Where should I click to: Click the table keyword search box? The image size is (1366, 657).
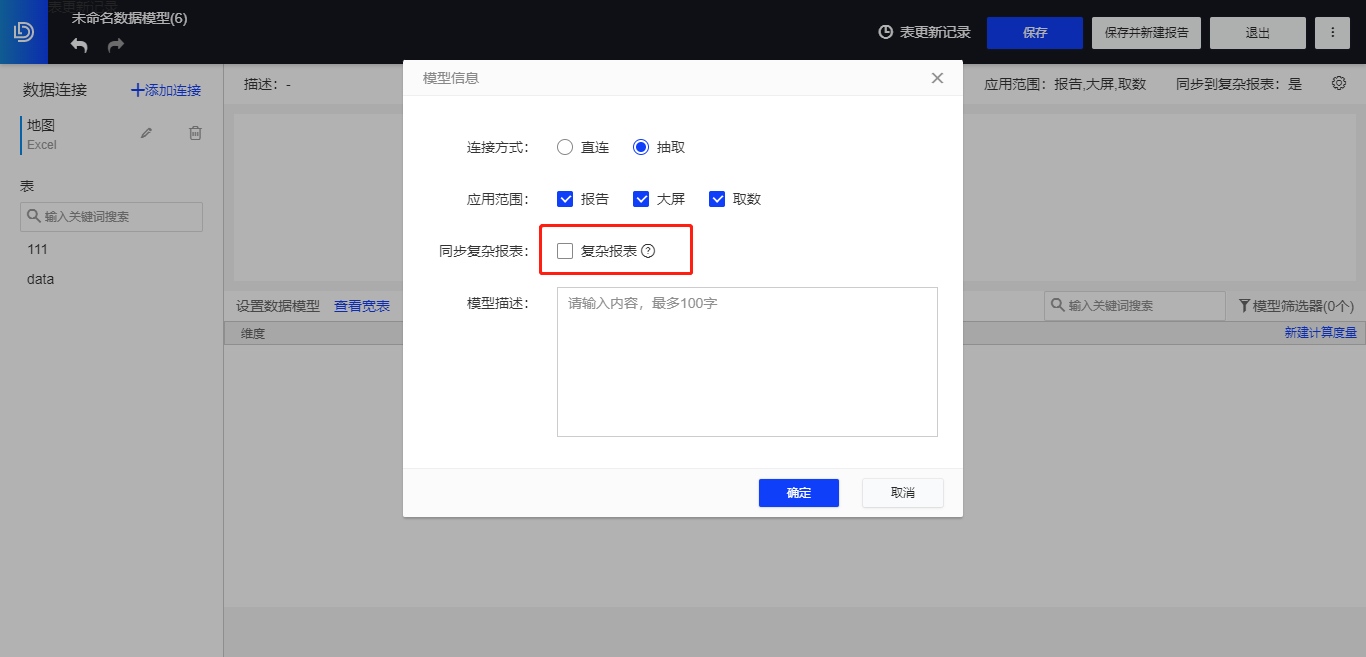click(111, 217)
